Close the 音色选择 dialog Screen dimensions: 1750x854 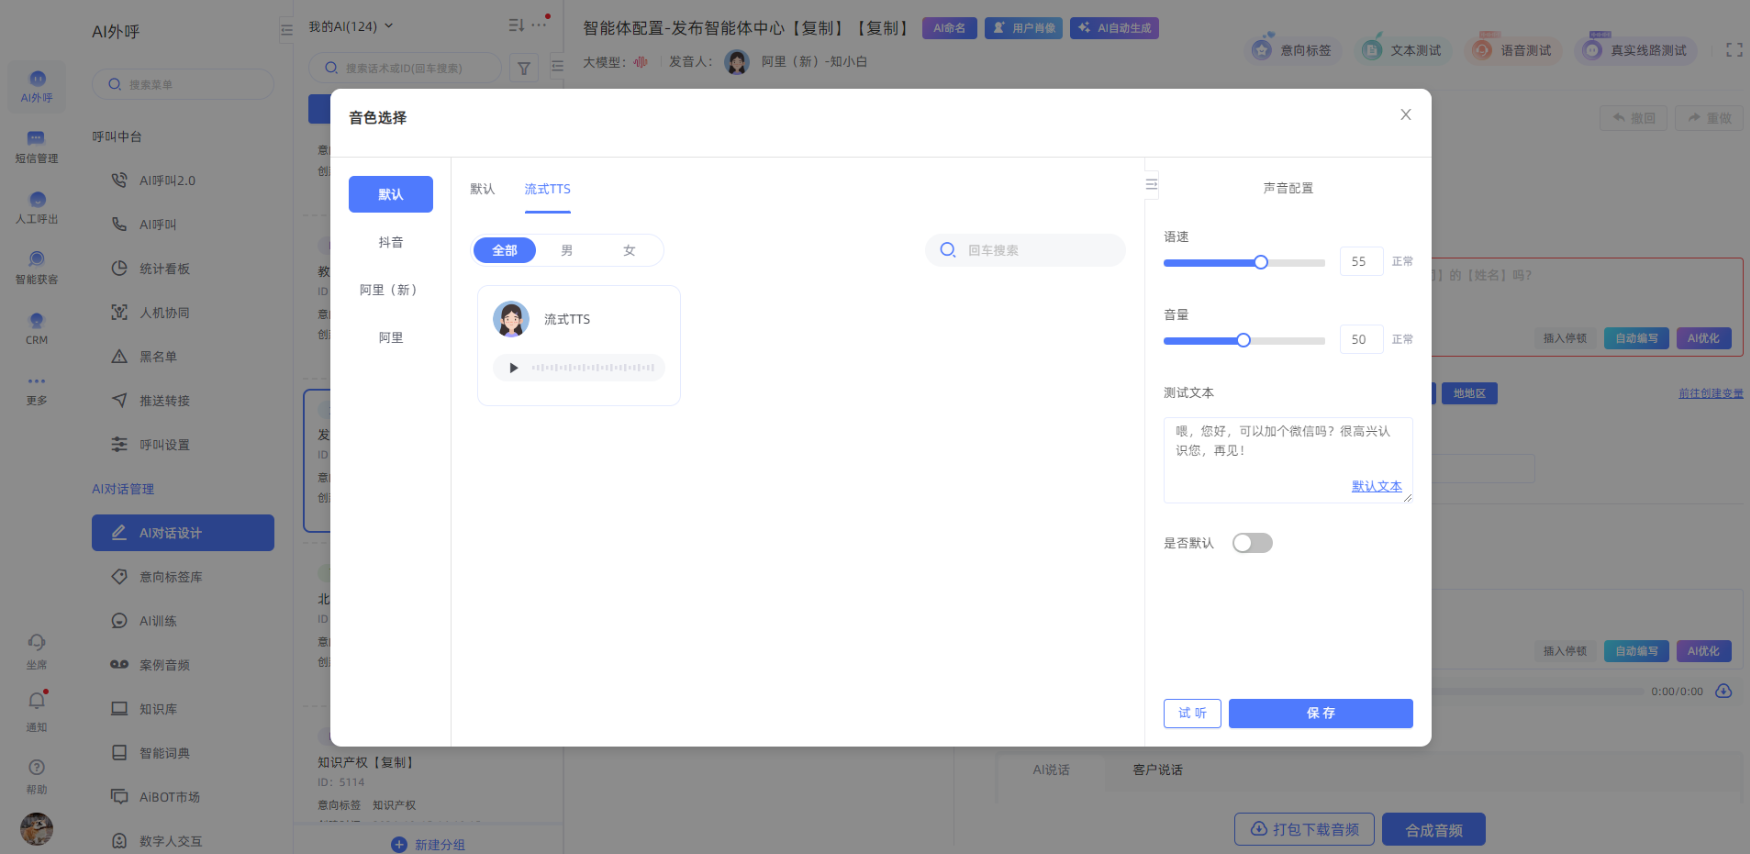point(1405,115)
